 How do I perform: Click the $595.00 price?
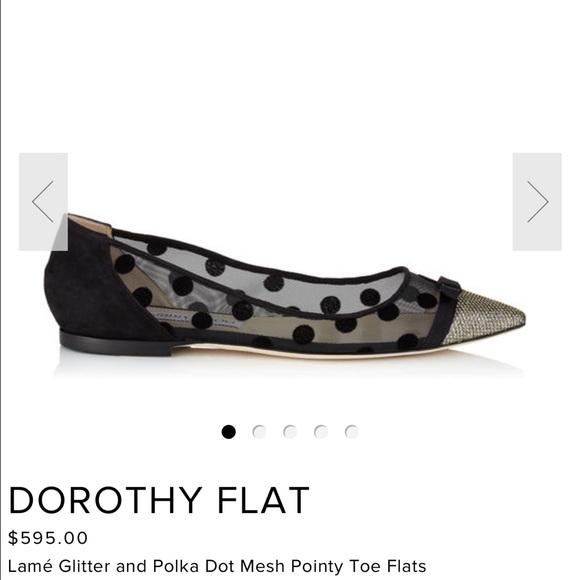(48, 538)
